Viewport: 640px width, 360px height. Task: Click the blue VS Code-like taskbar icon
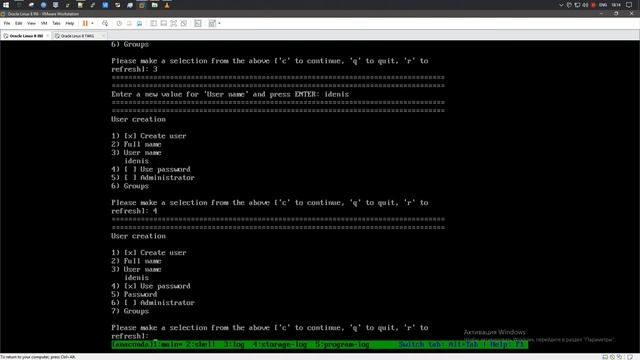click(105, 5)
